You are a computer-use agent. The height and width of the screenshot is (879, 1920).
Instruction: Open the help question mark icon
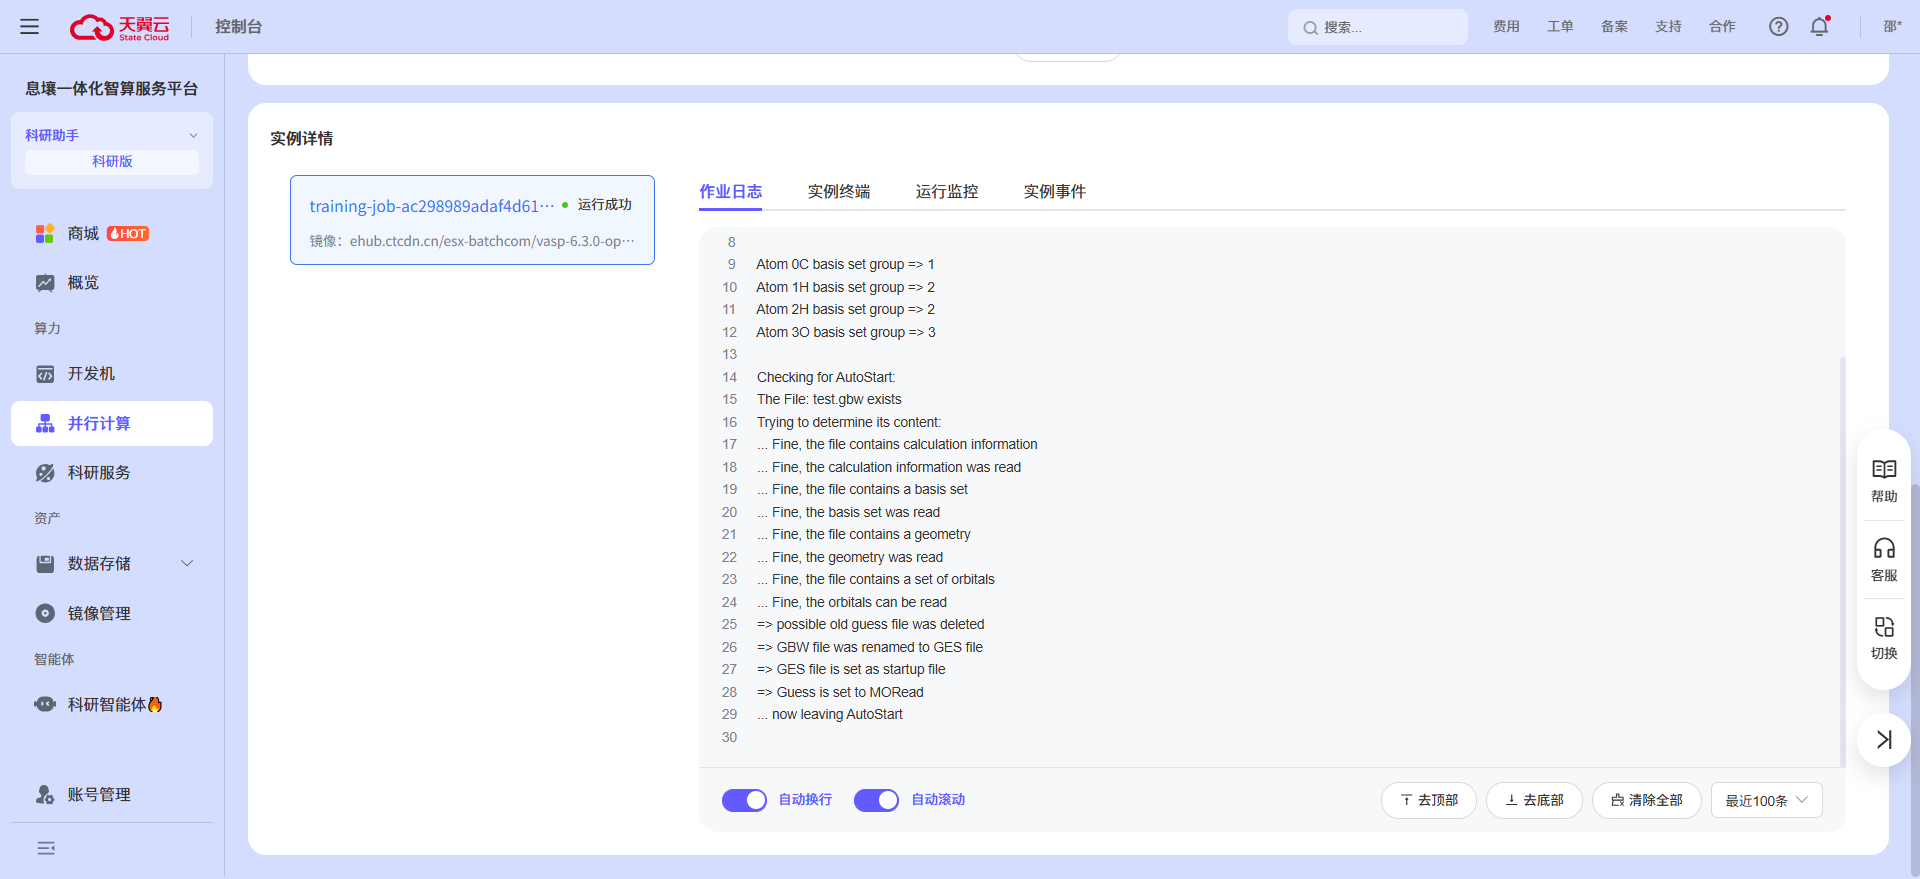[1778, 27]
